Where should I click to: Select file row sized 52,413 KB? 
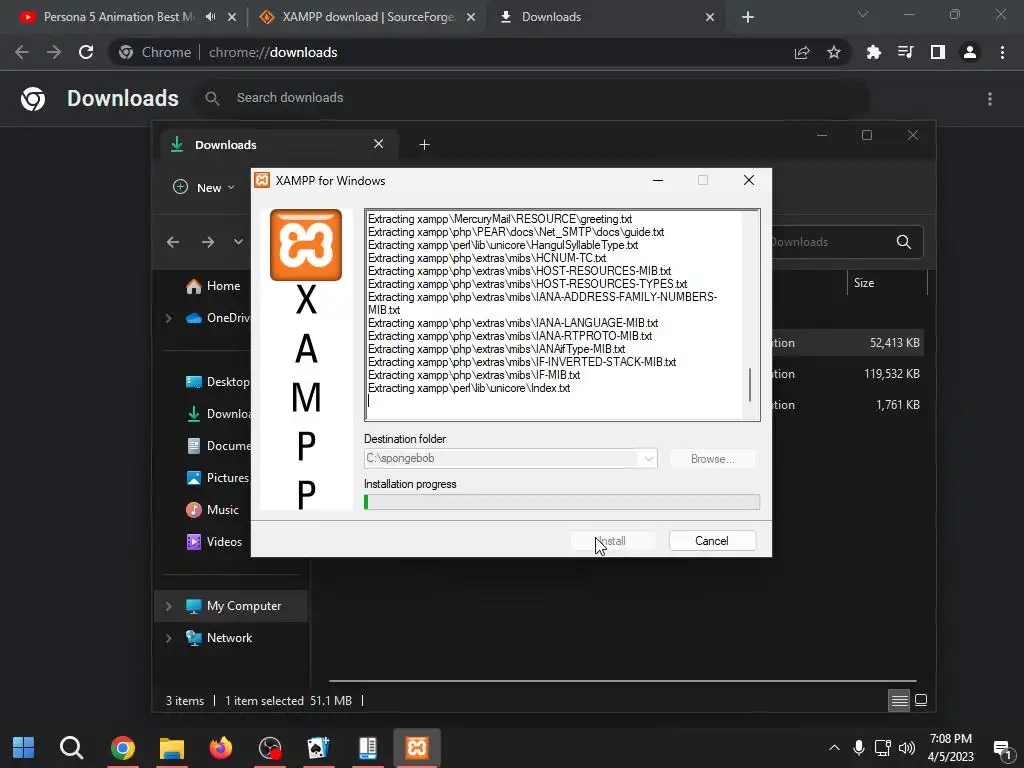848,343
